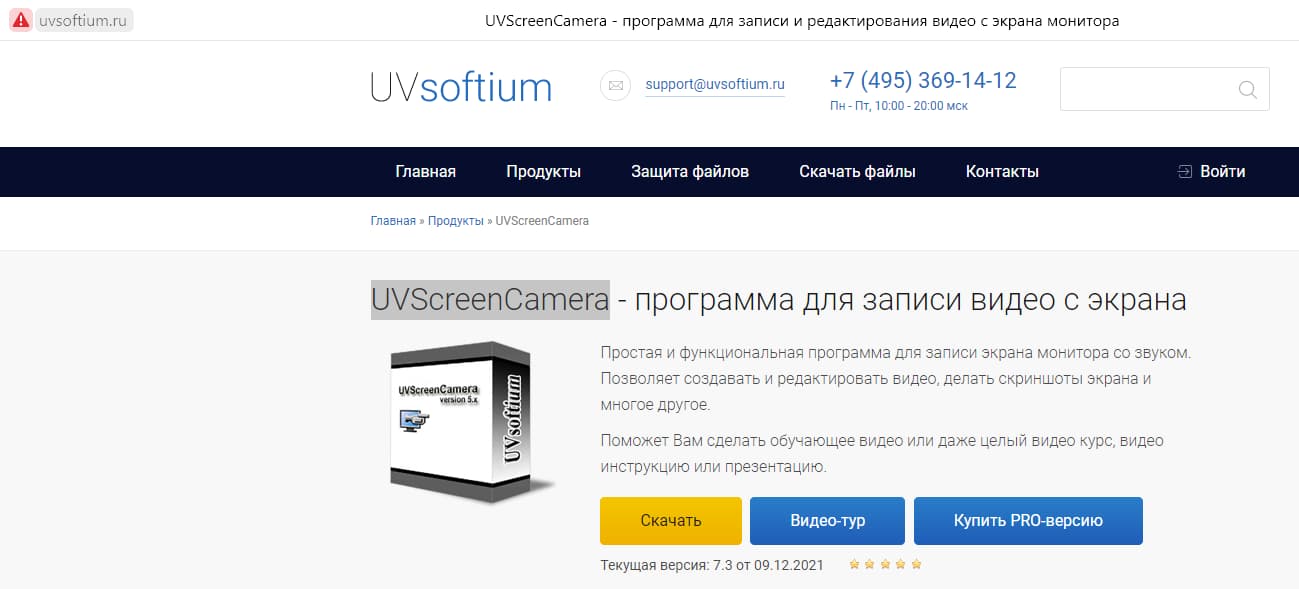1299x589 pixels.
Task: Click the UVsoftium site logo
Action: (461, 87)
